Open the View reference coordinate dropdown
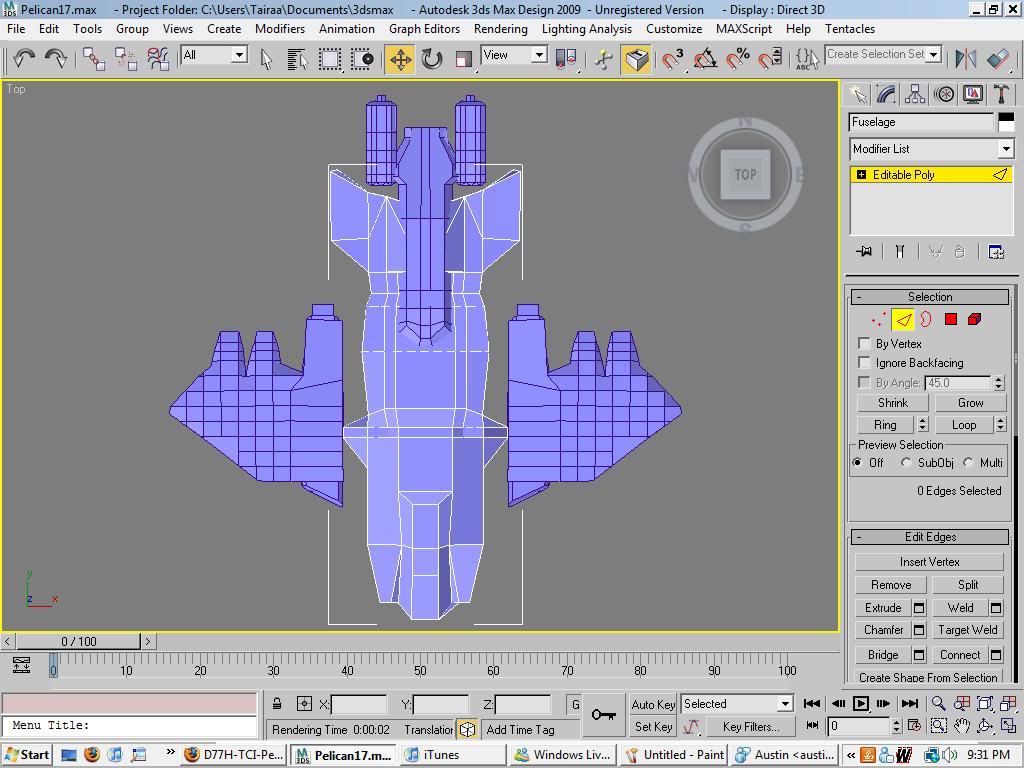The height and width of the screenshot is (768, 1024). (x=514, y=55)
